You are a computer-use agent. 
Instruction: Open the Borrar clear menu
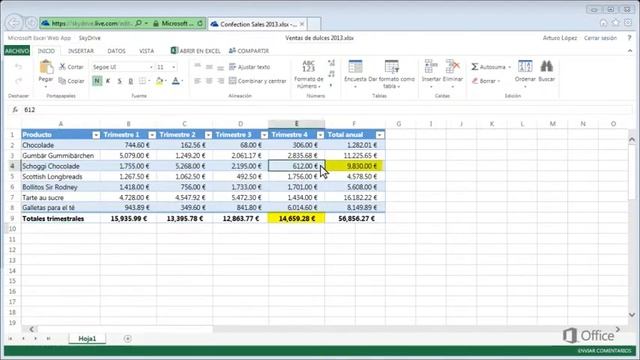486,81
